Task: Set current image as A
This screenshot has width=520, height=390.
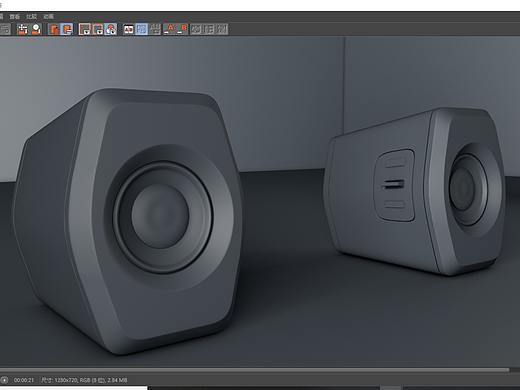Action: (x=169, y=29)
